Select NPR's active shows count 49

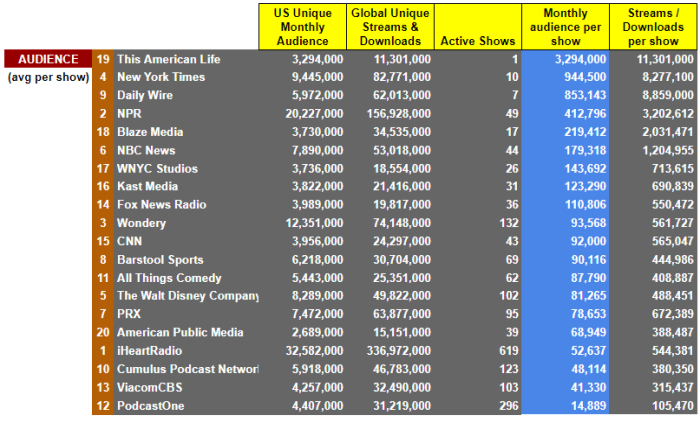[512, 114]
